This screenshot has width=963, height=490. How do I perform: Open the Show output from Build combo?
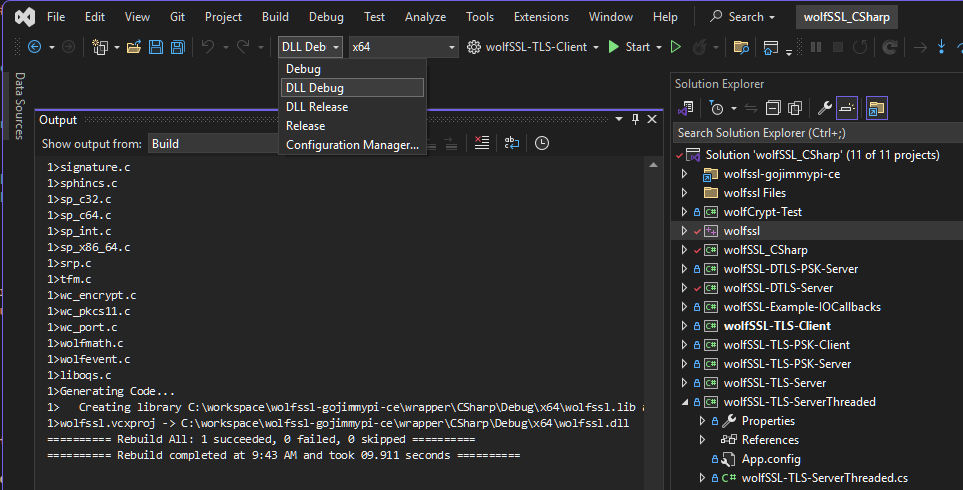213,144
